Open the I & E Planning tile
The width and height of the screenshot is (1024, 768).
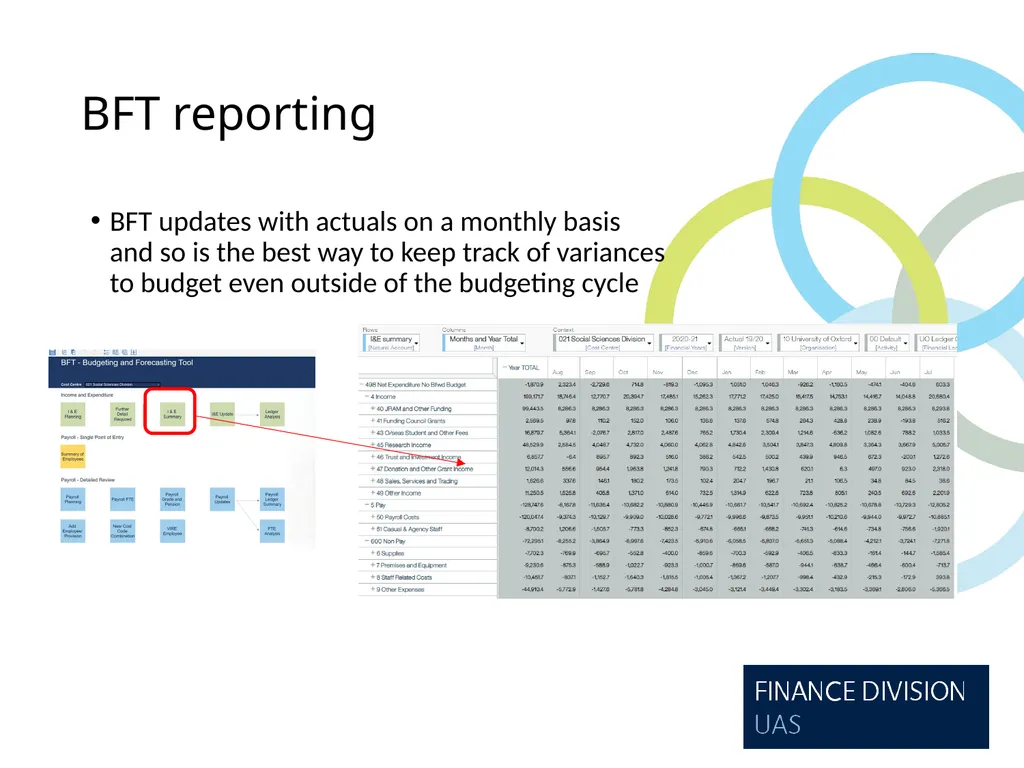[72, 414]
